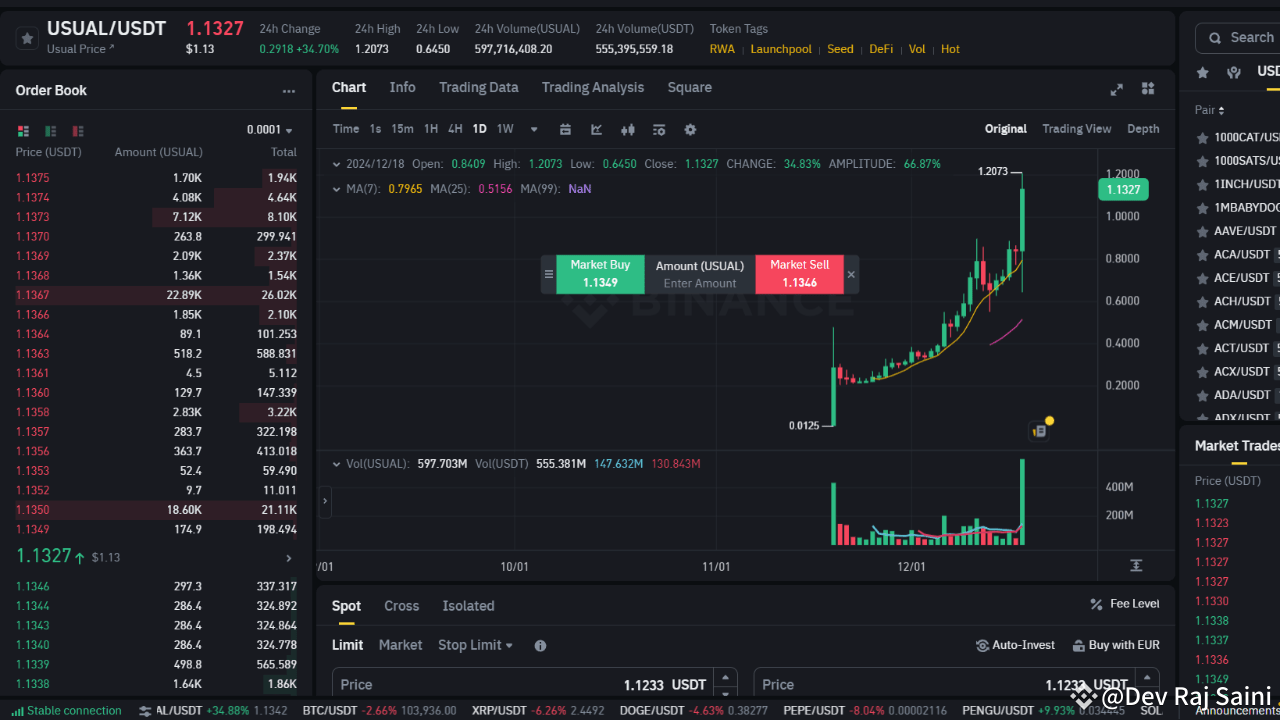1280x720 pixels.
Task: Click the calendar jump-to-date chart icon
Action: point(567,129)
